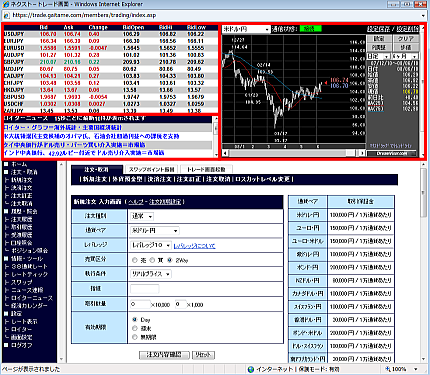Click the square bullet beside ログオフ in sidebar
The width and height of the screenshot is (430, 375).
(x=6, y=345)
